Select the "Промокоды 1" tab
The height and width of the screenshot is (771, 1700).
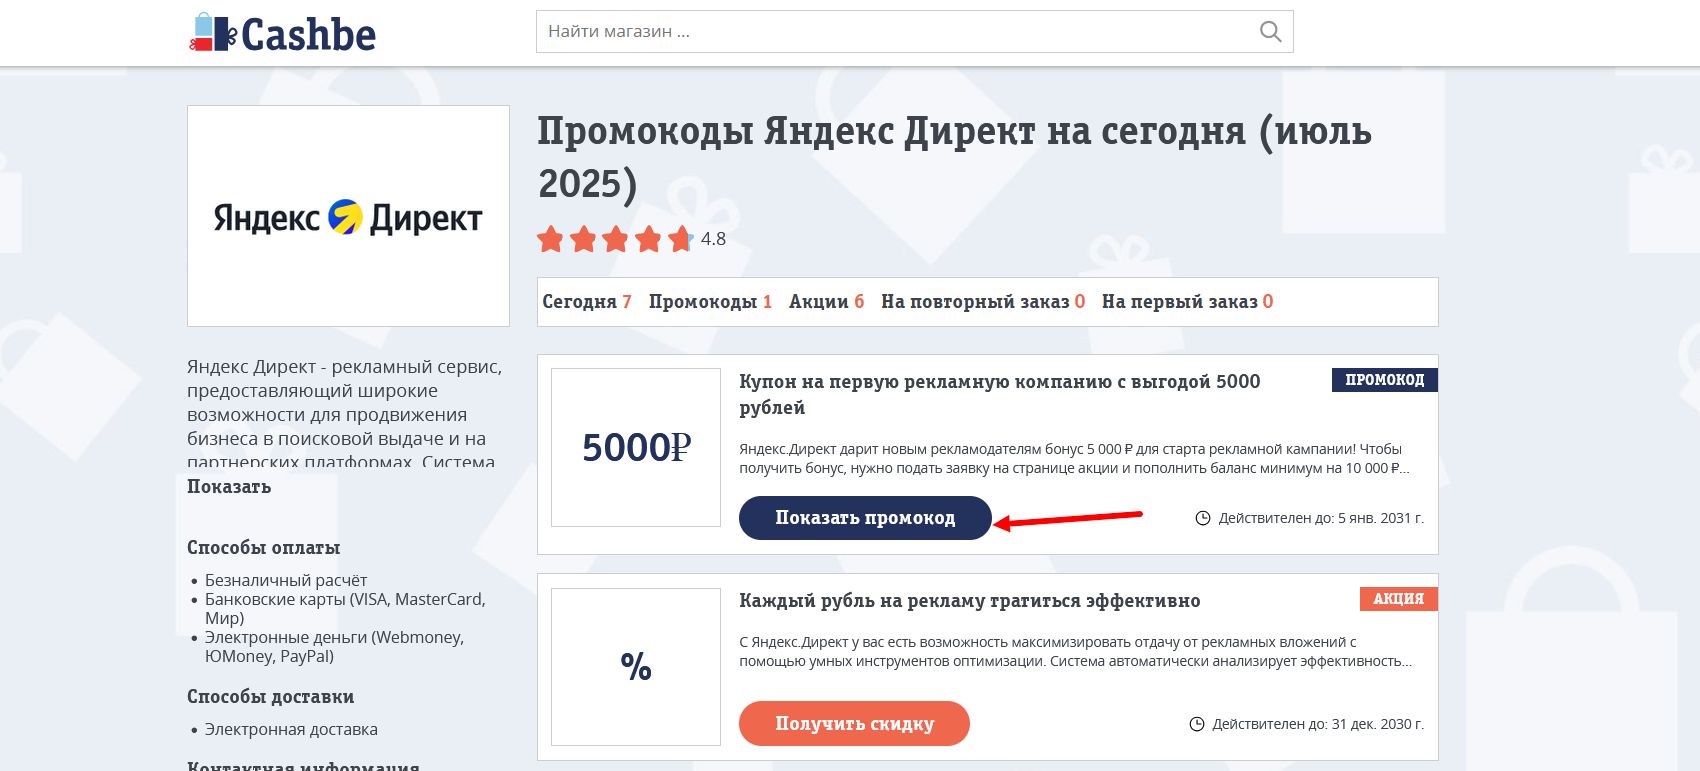tap(710, 302)
